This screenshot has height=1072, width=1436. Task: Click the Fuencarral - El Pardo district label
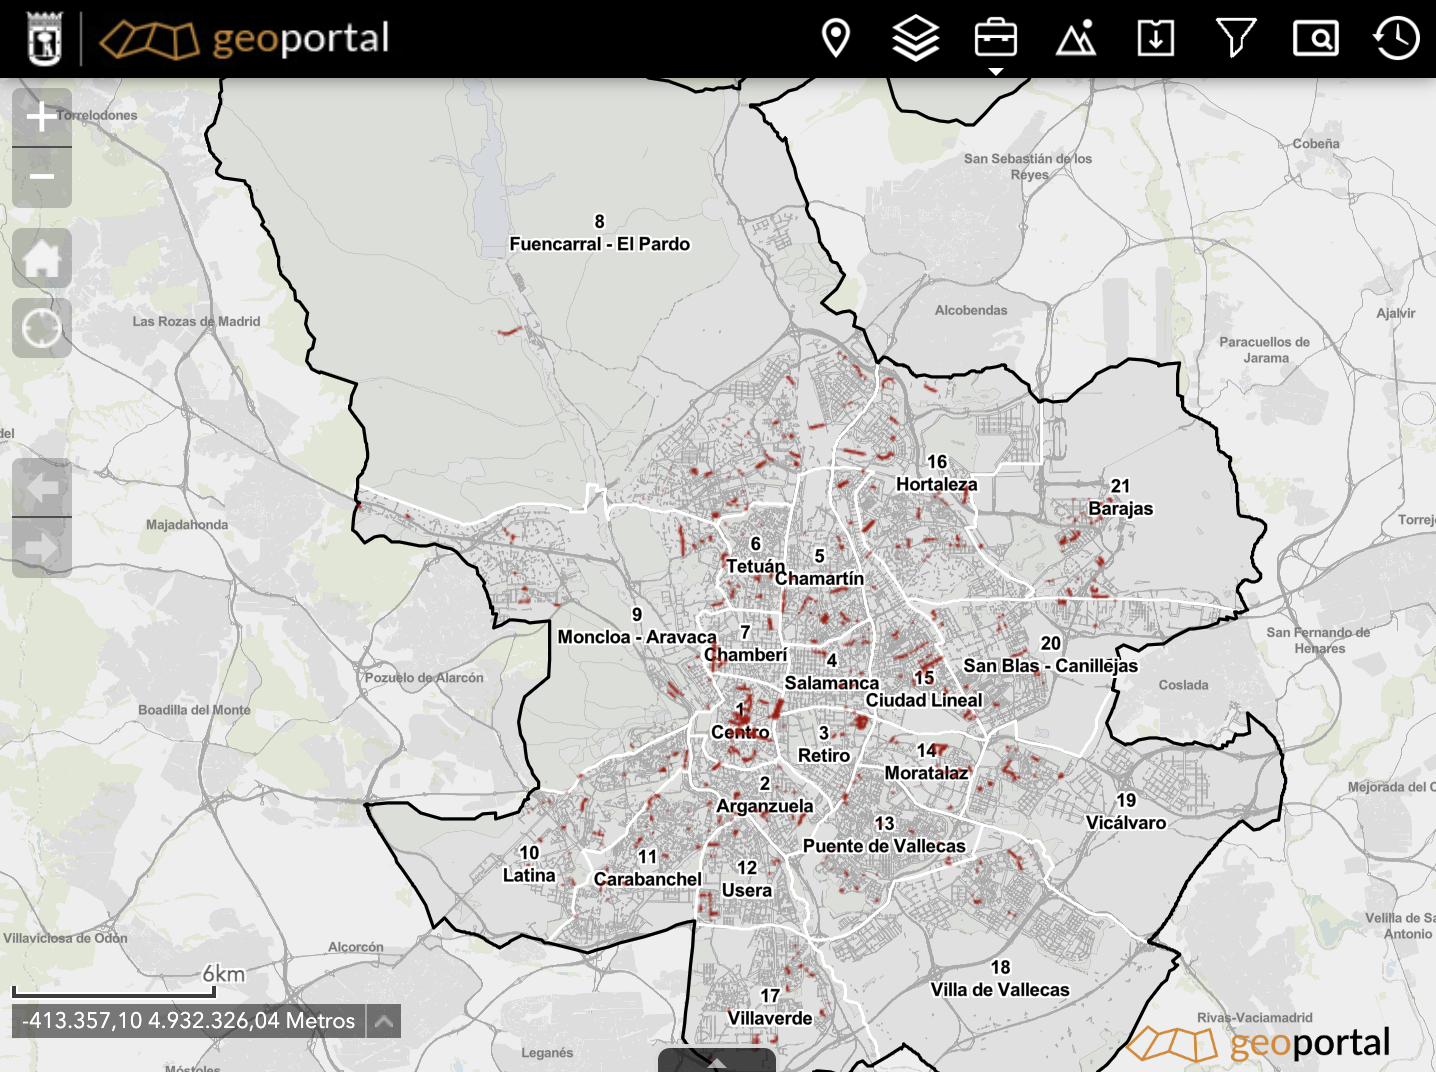(x=599, y=243)
